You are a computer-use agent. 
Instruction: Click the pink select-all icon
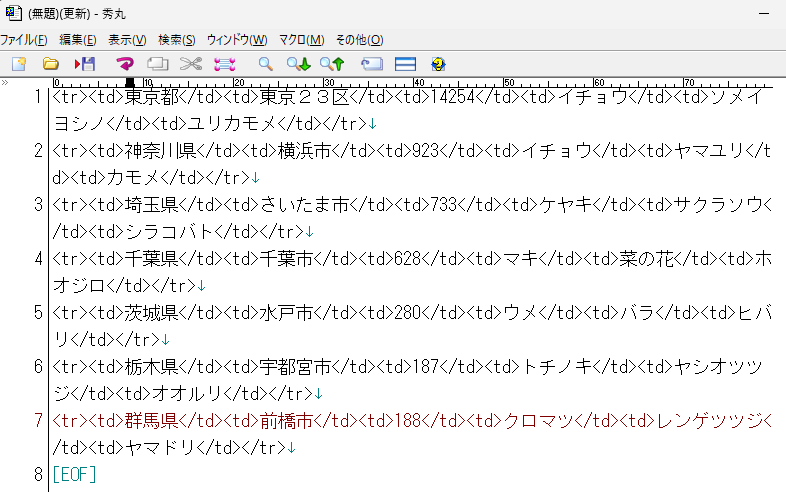click(x=224, y=64)
